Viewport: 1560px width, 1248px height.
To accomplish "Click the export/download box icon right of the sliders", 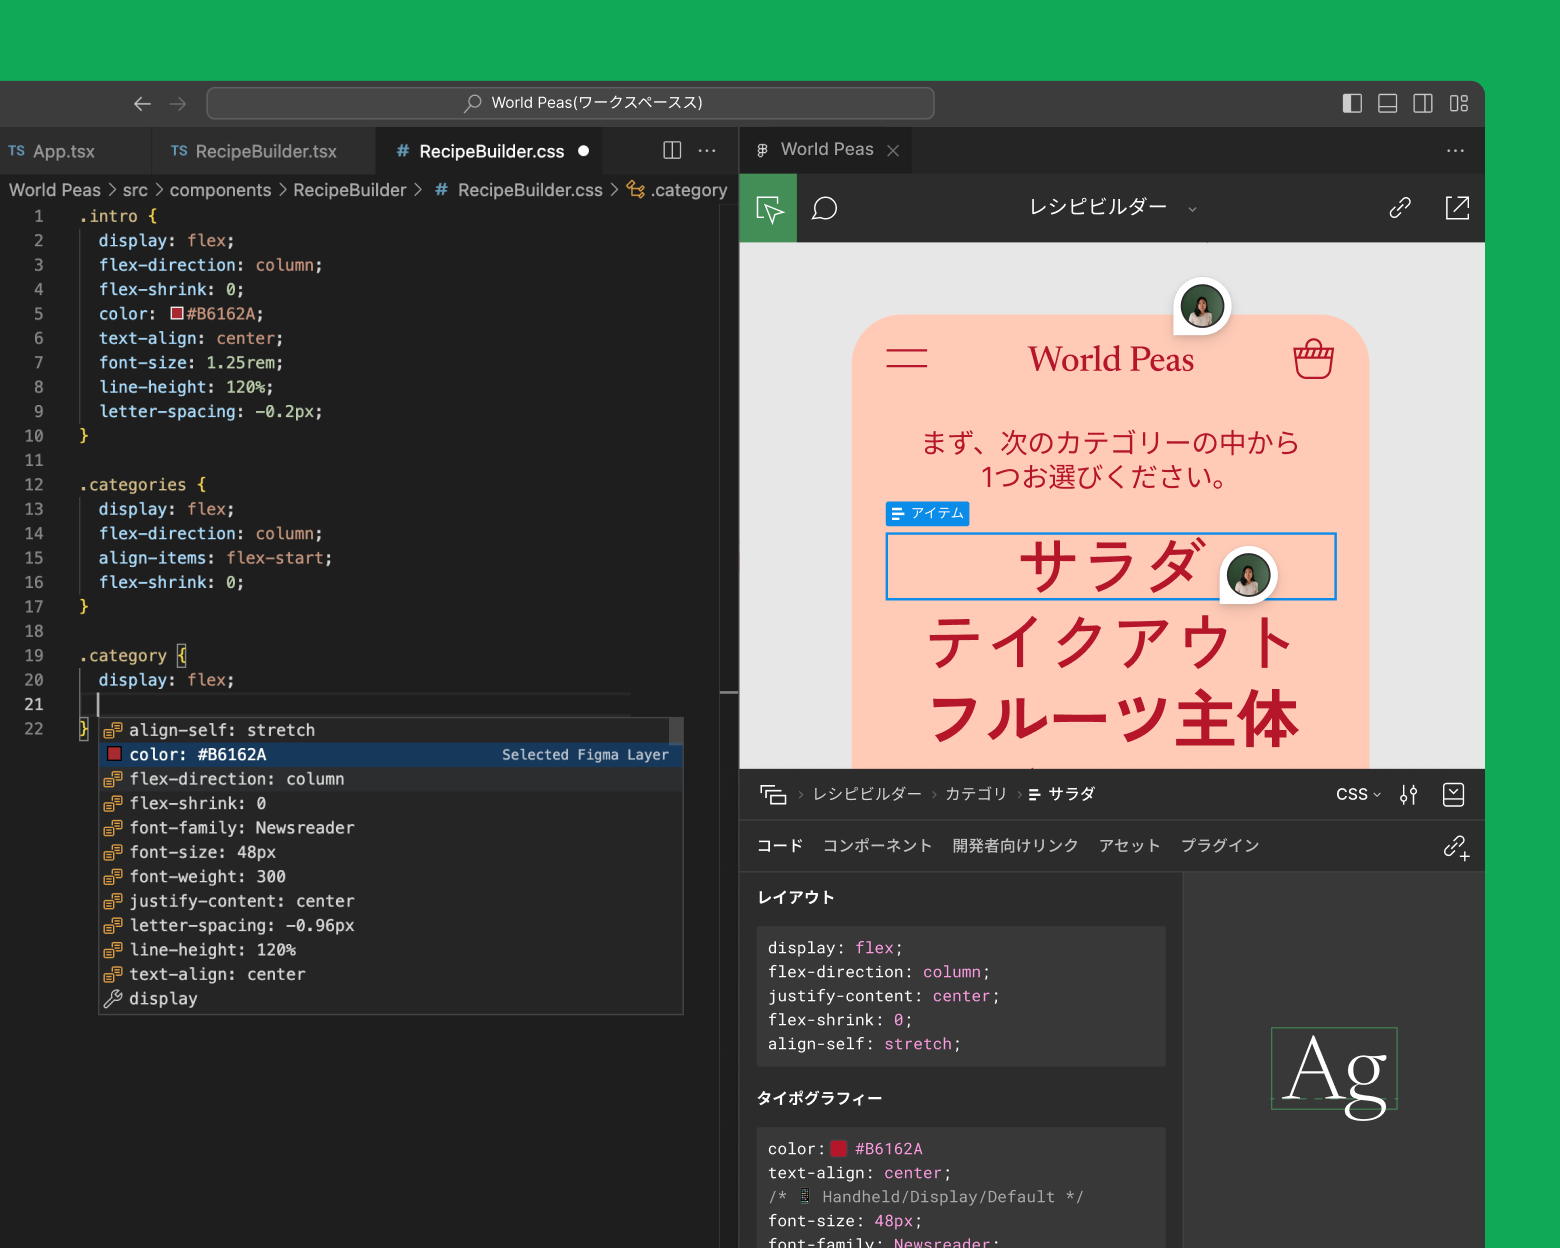I will pyautogui.click(x=1453, y=794).
